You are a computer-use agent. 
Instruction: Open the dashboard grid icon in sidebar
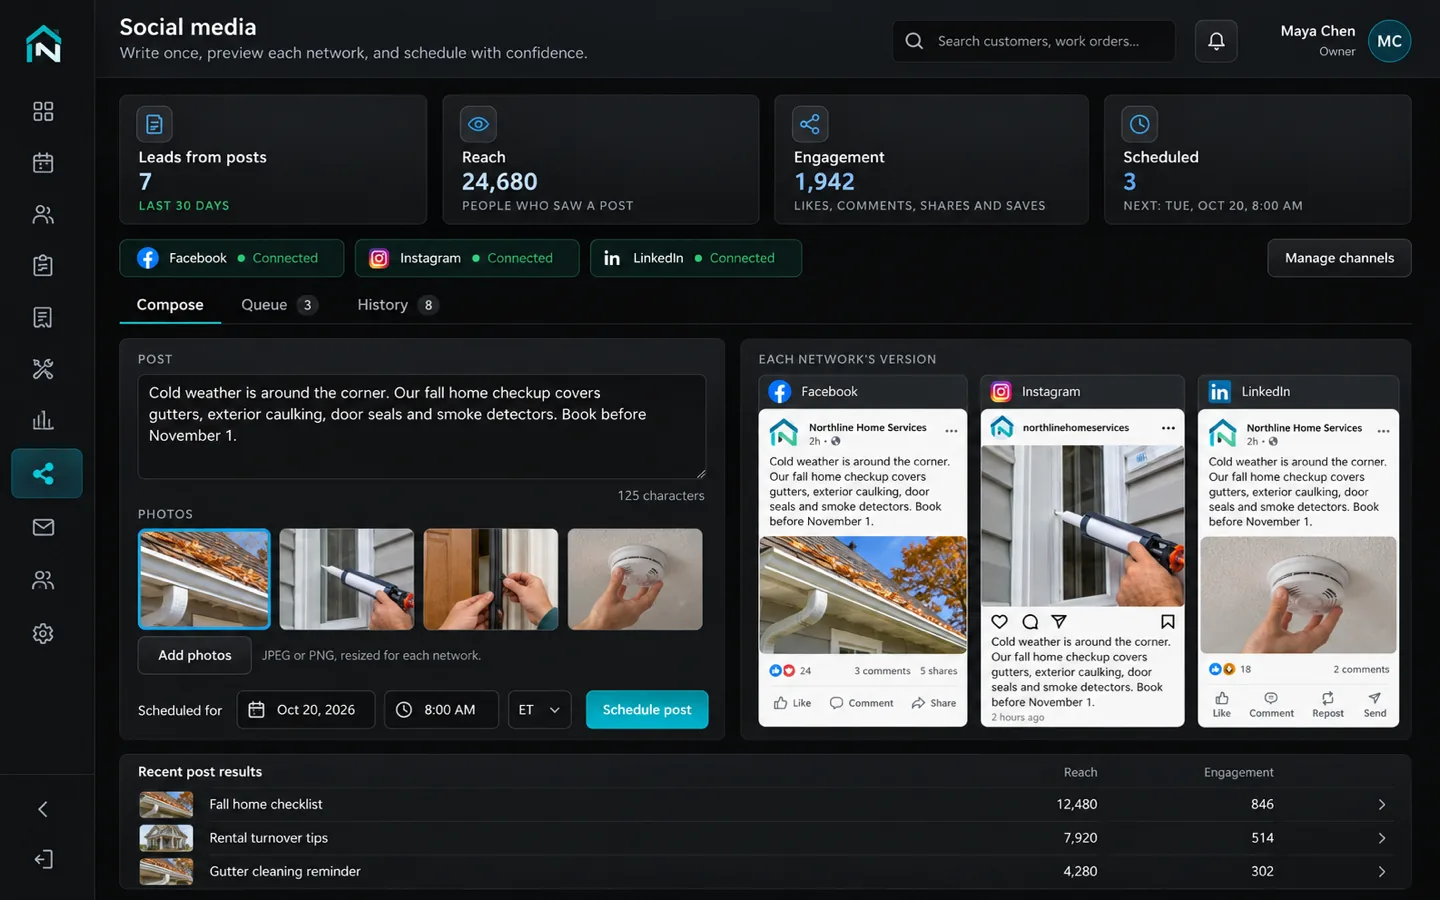click(43, 111)
